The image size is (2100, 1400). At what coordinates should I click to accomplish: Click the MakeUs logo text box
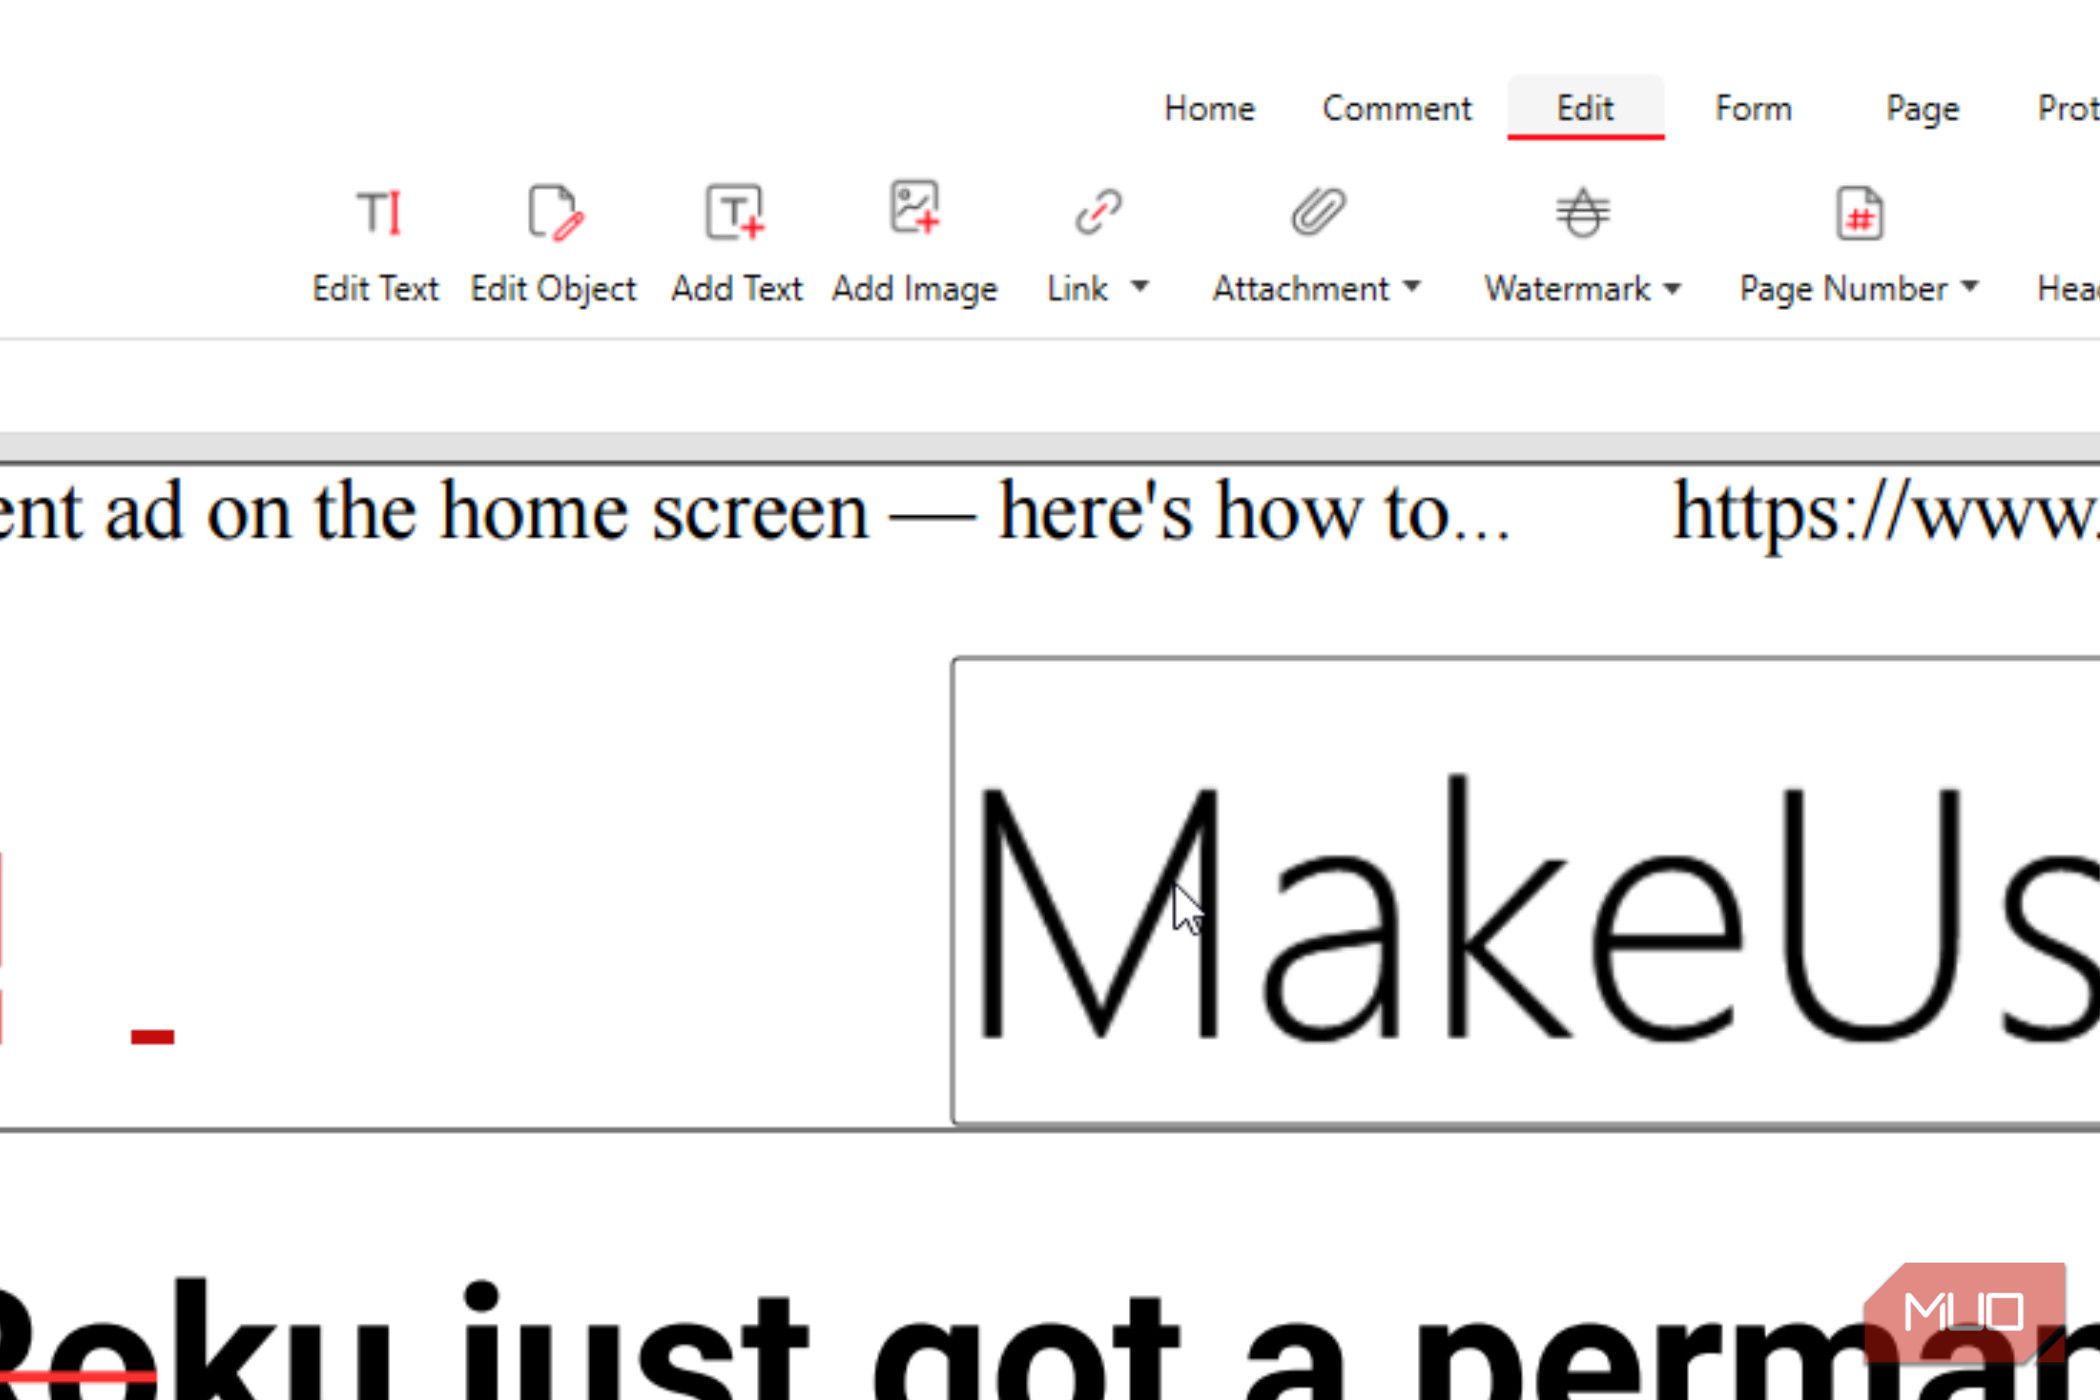(1526, 891)
